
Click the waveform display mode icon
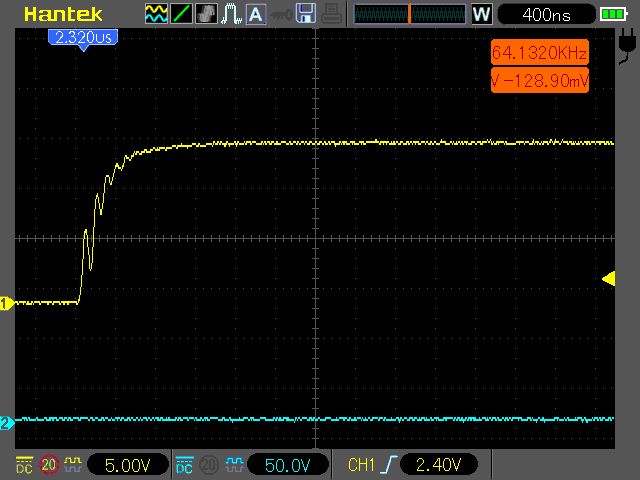[x=157, y=14]
